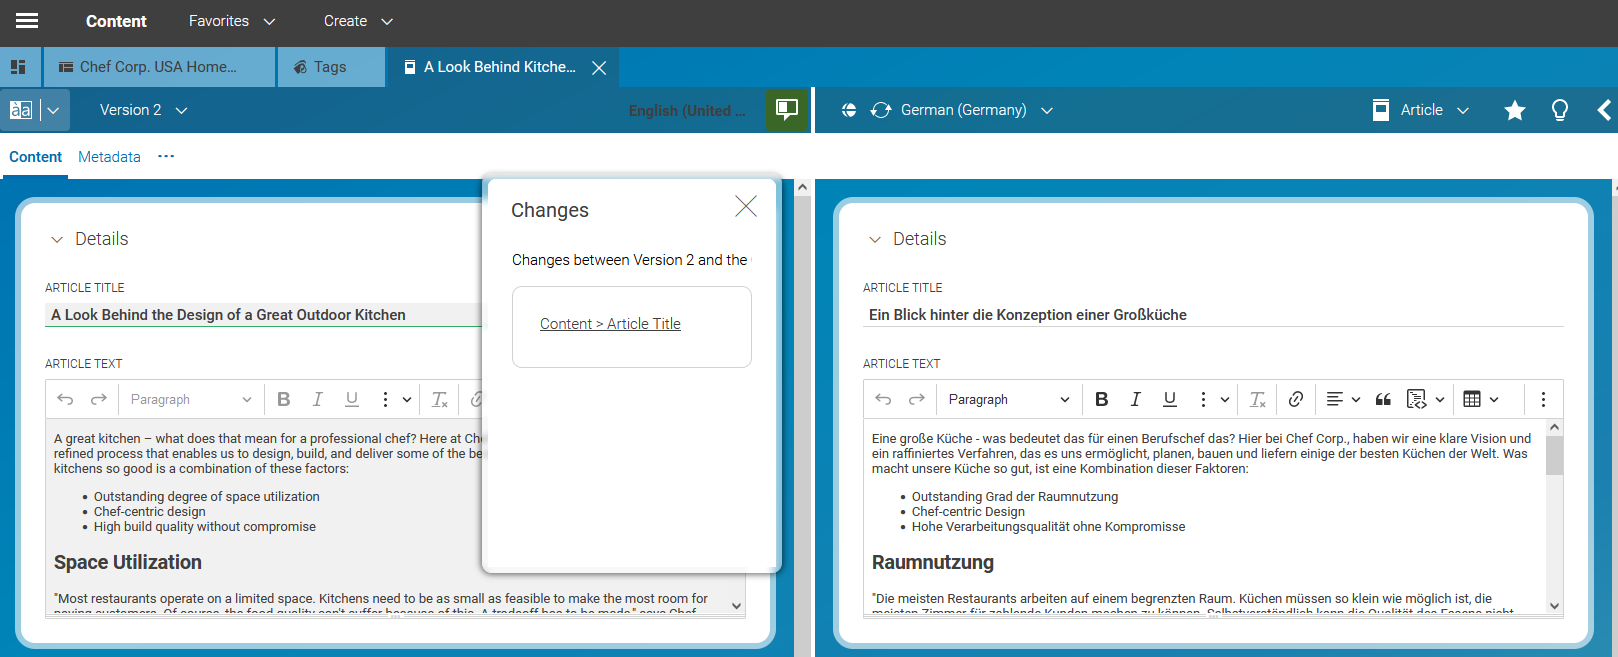The width and height of the screenshot is (1618, 657).
Task: Open the Version 2 dropdown
Action: pyautogui.click(x=143, y=110)
